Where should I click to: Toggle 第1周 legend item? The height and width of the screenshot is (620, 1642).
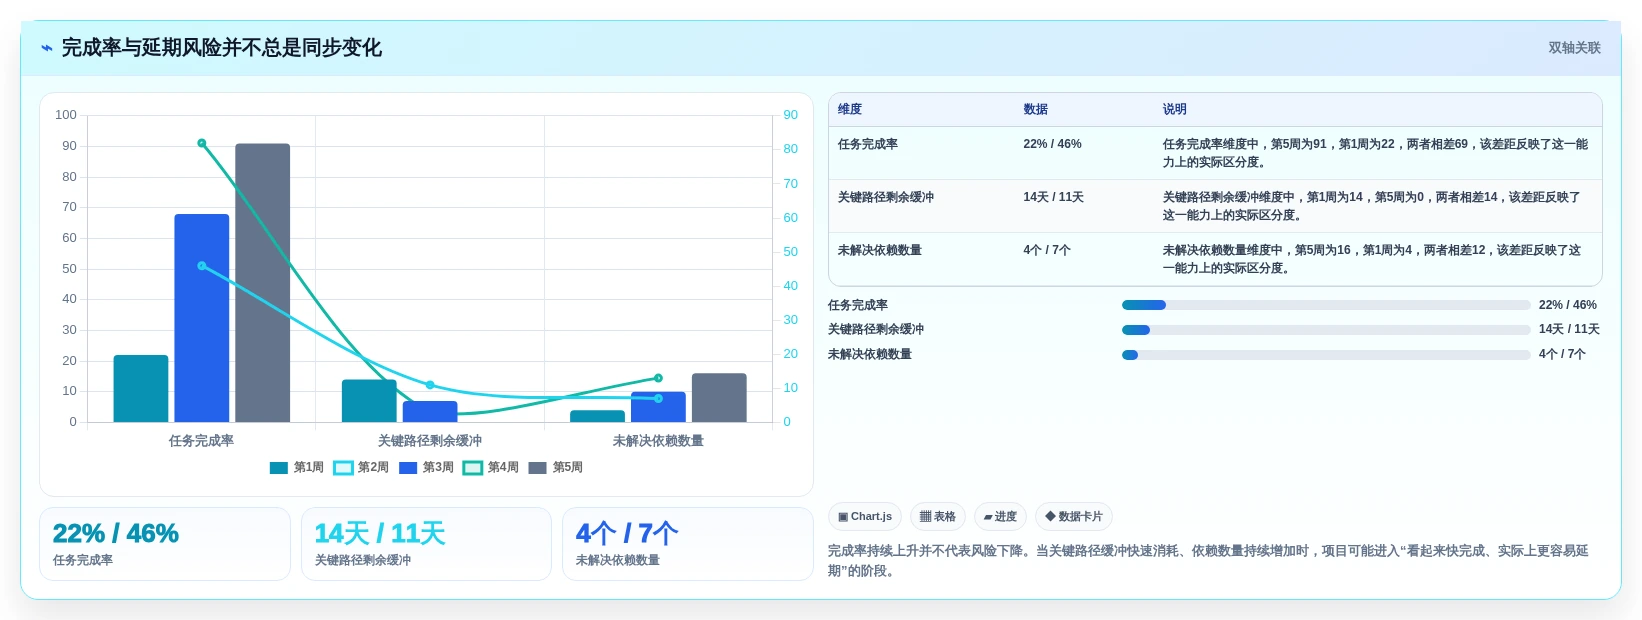(x=297, y=467)
